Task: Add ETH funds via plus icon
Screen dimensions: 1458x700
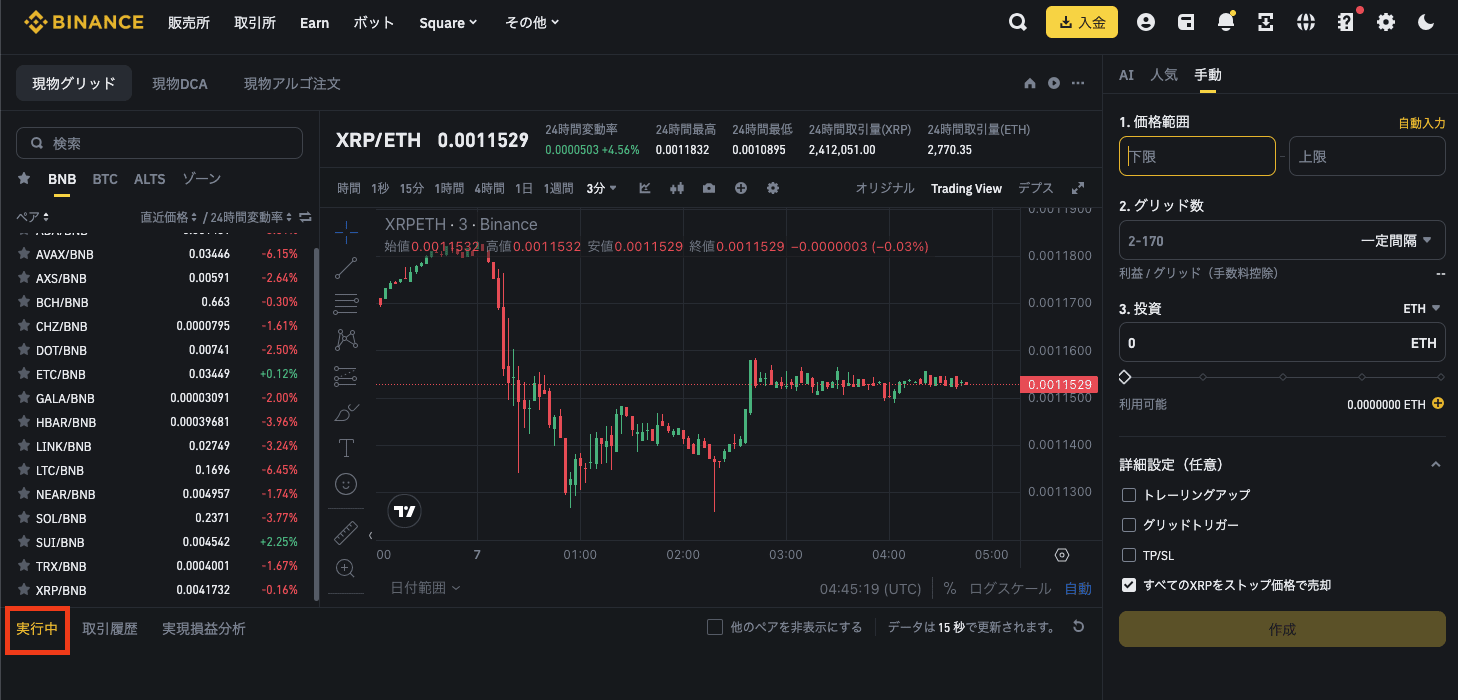Action: [x=1438, y=404]
